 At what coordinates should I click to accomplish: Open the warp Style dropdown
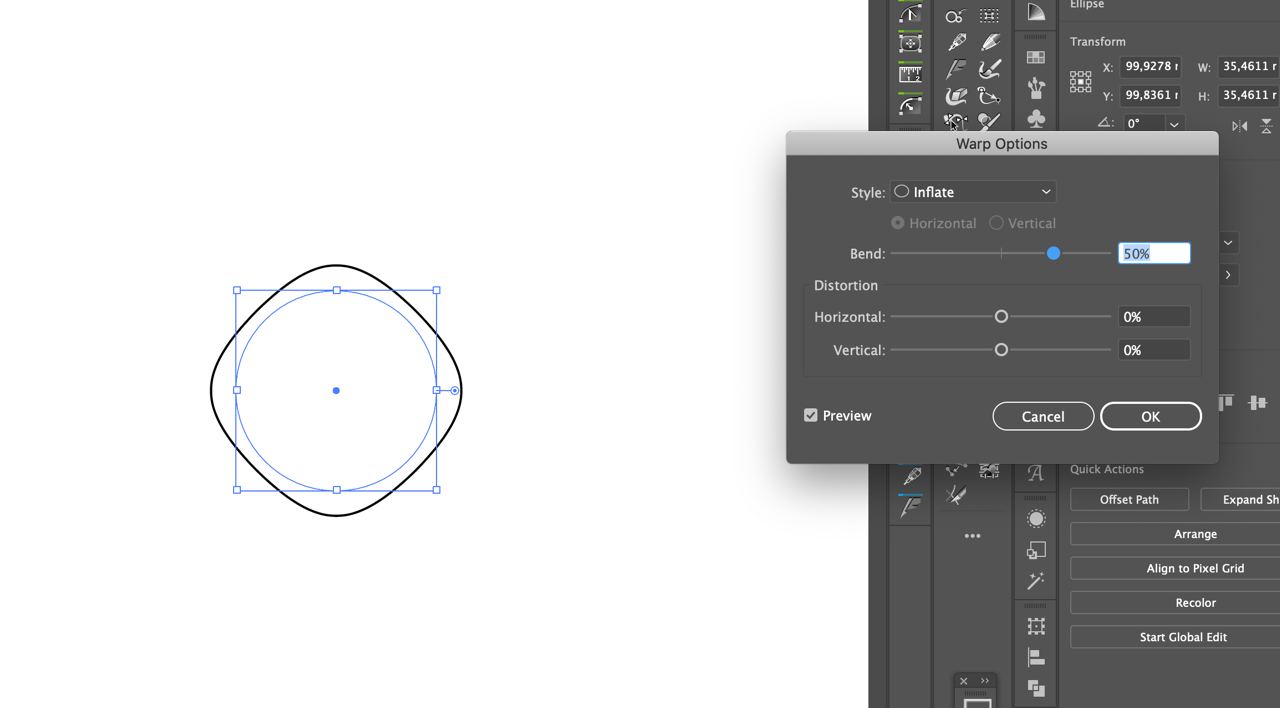click(973, 192)
